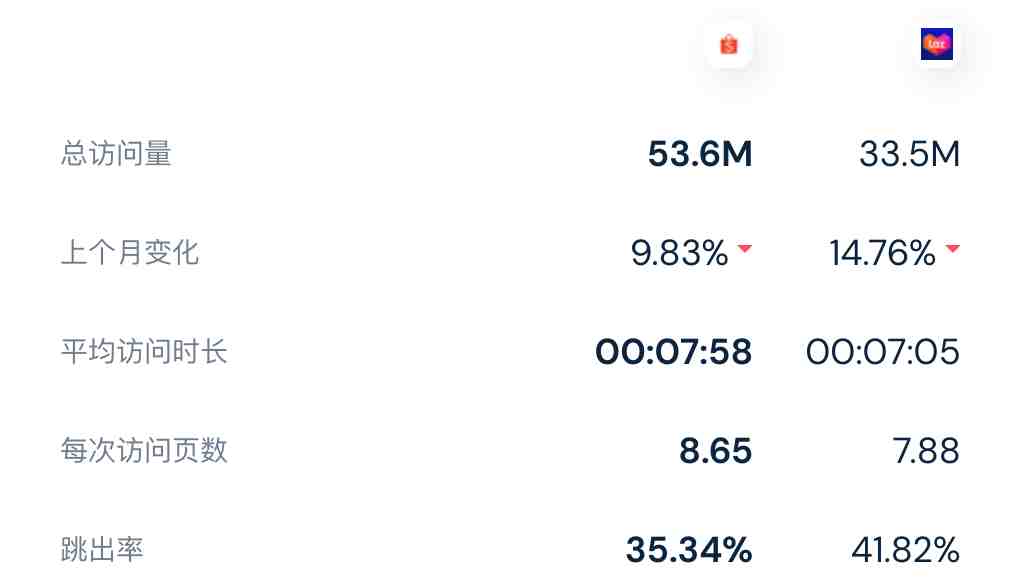This screenshot has width=1028, height=584.
Task: Select the 上个月变化 row label
Action: pyautogui.click(x=130, y=252)
